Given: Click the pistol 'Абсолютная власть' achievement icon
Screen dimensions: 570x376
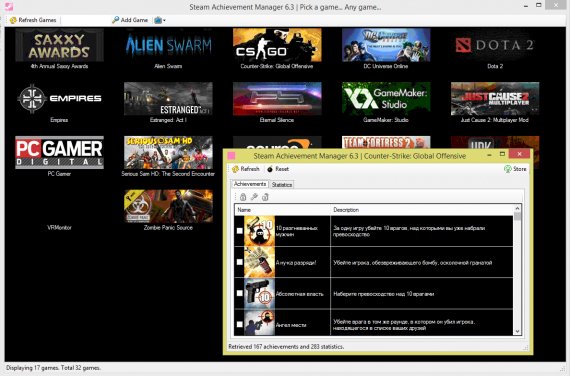Looking at the screenshot, I should [x=259, y=293].
